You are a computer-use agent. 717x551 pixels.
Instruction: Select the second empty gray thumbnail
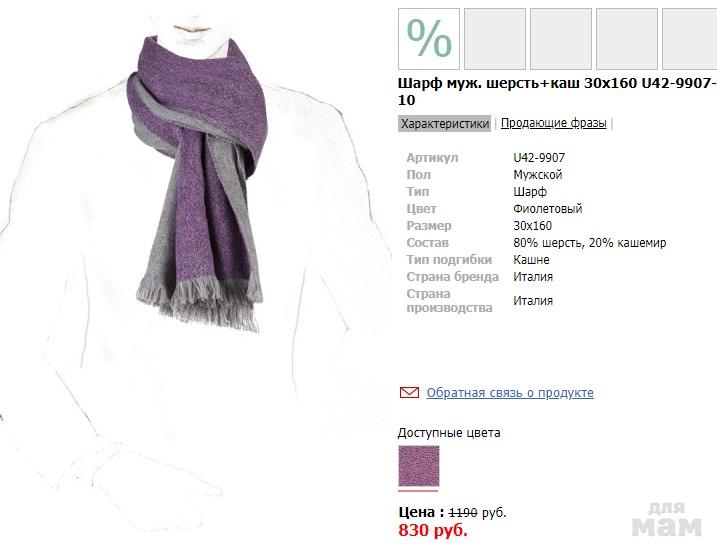(x=561, y=39)
